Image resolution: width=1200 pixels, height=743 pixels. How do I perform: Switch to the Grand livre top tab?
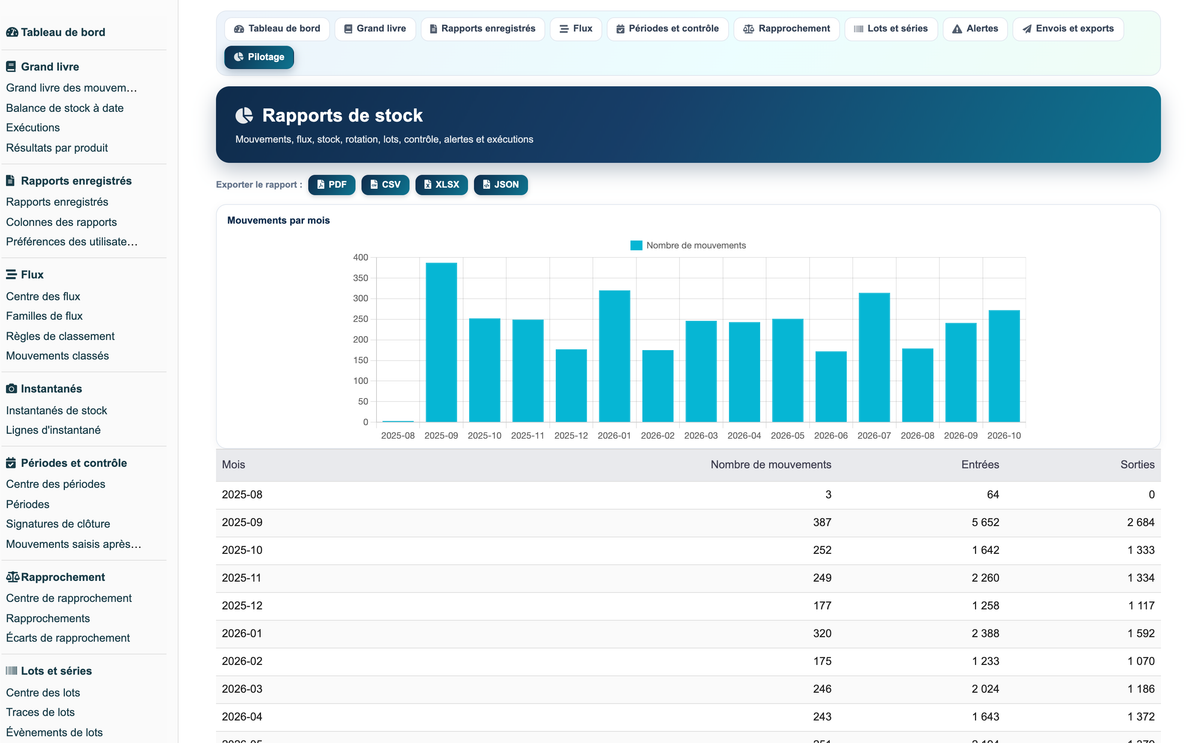[x=375, y=29]
